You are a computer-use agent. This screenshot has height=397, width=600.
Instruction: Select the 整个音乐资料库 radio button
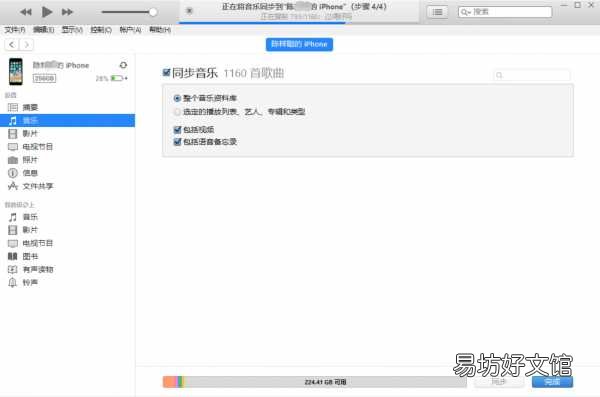(177, 98)
